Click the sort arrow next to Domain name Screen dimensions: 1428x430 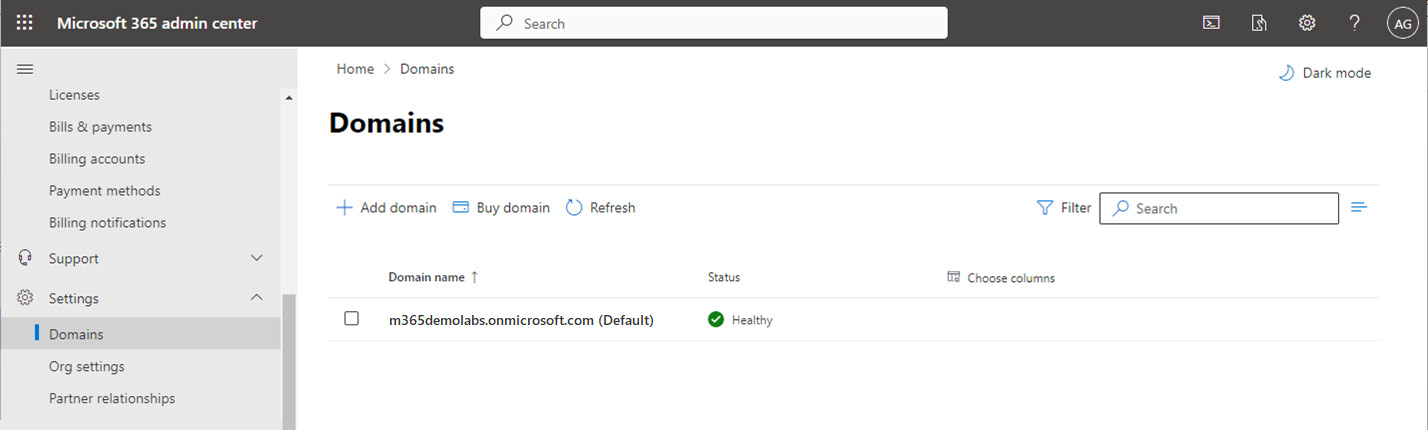[475, 277]
